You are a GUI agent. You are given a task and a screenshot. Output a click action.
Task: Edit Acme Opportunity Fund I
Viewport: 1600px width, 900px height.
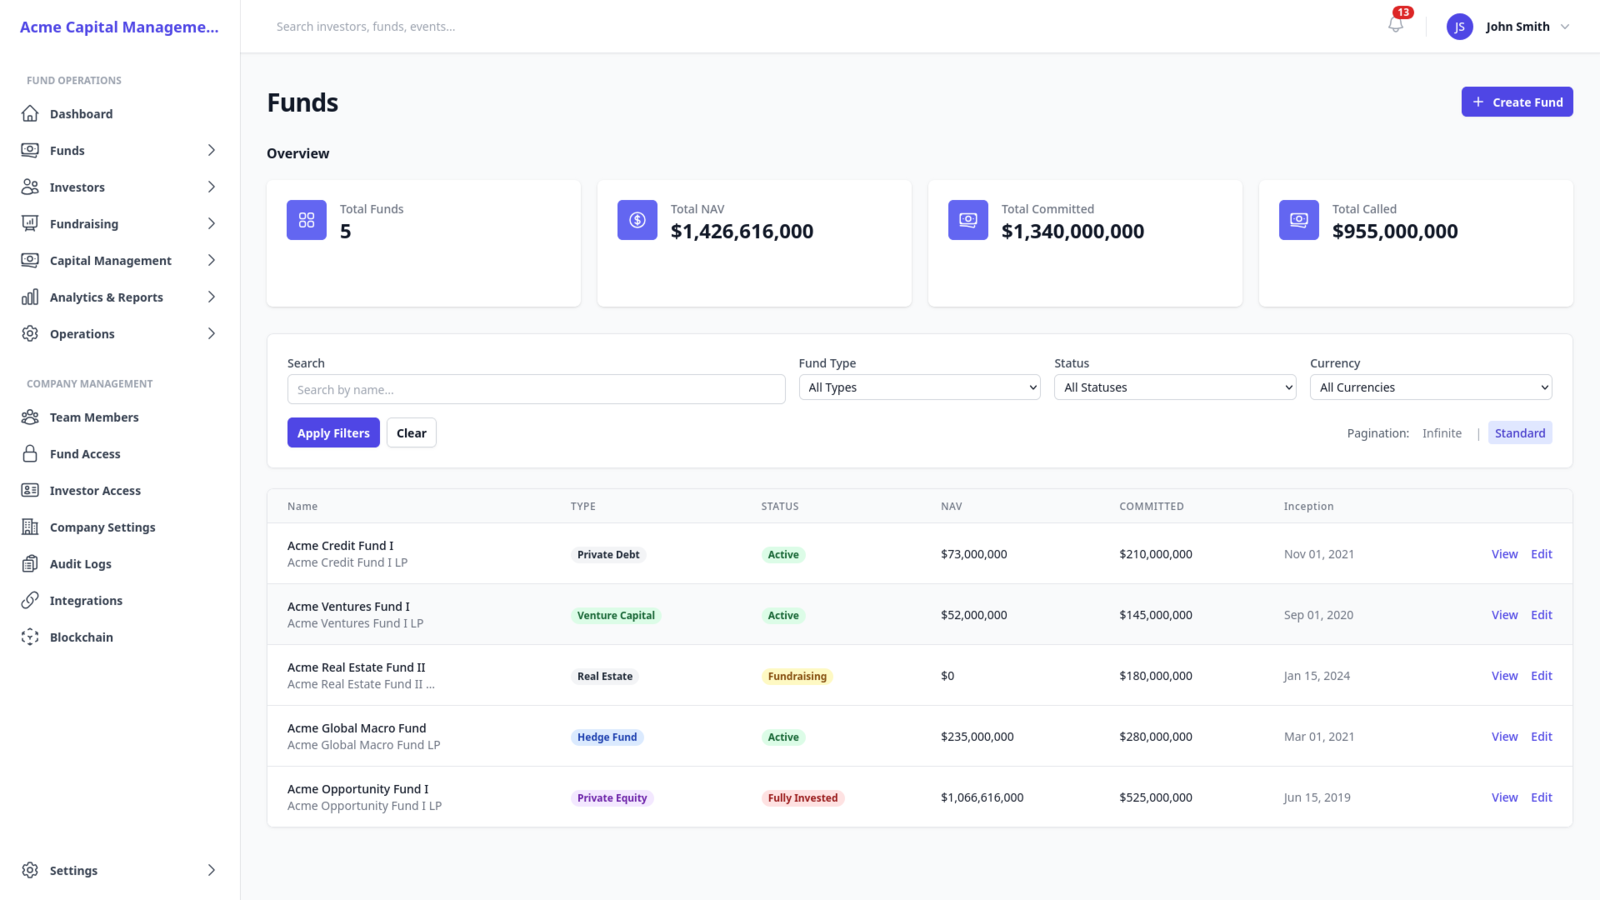1541,797
